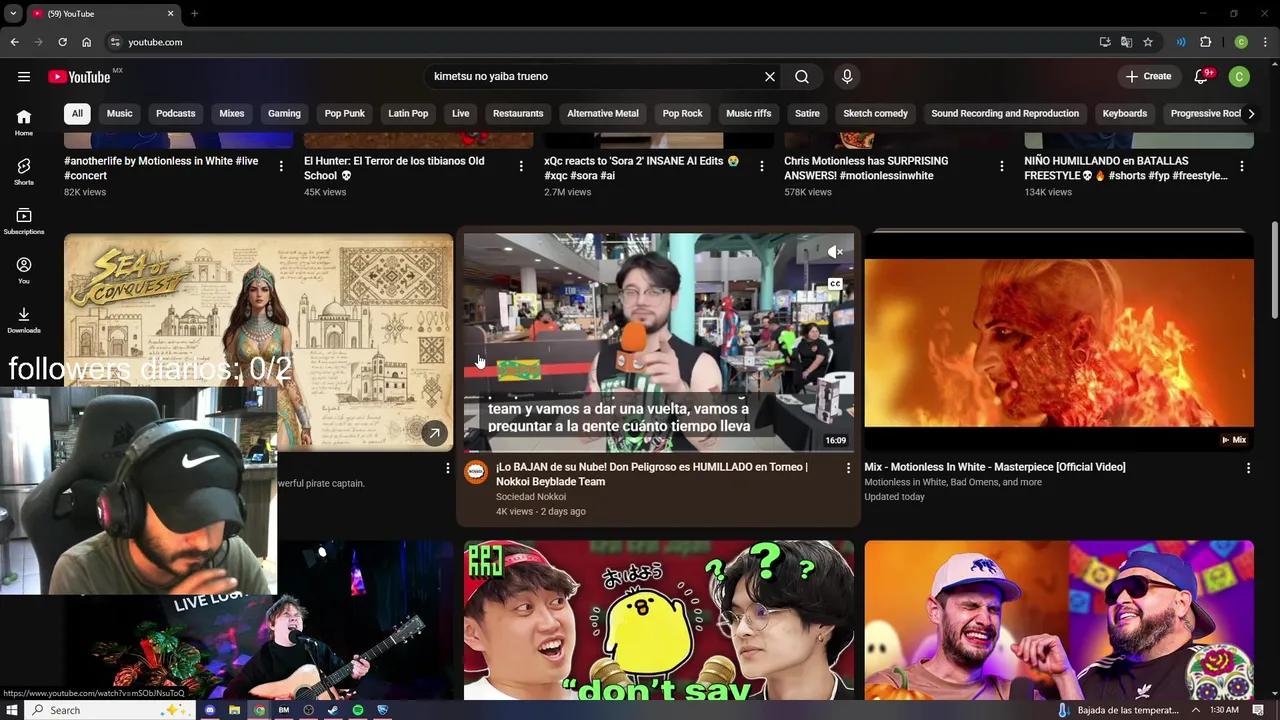Open options for the Chris Motionless video
The height and width of the screenshot is (720, 1280).
(1001, 166)
